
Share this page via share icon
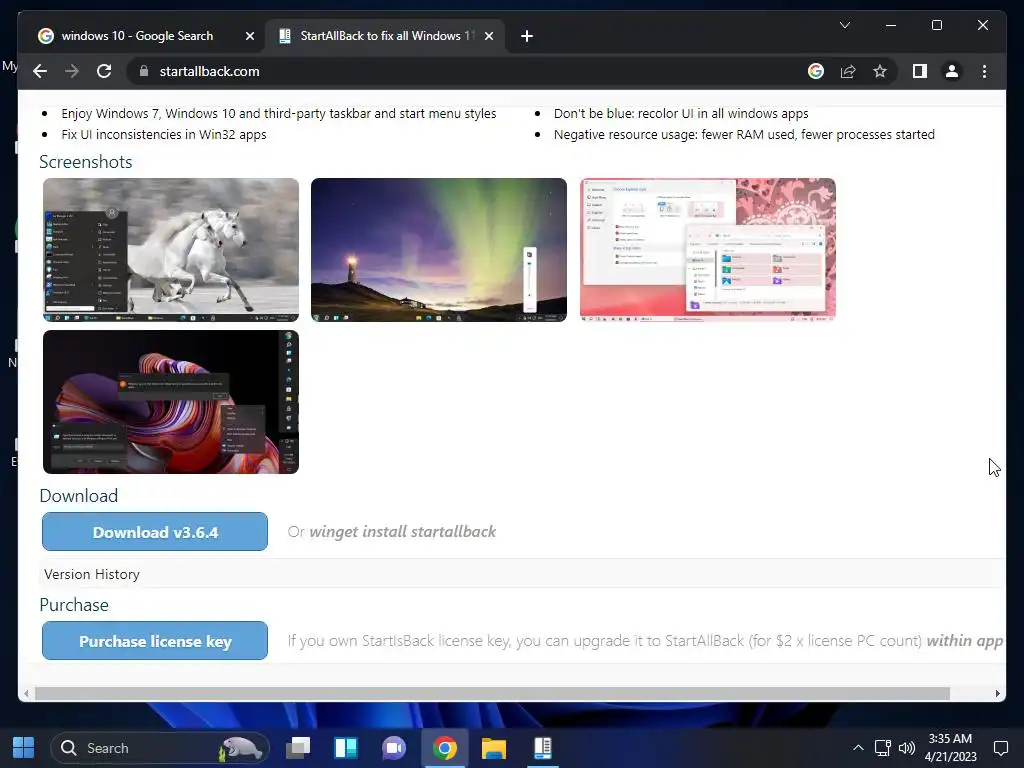pos(848,71)
